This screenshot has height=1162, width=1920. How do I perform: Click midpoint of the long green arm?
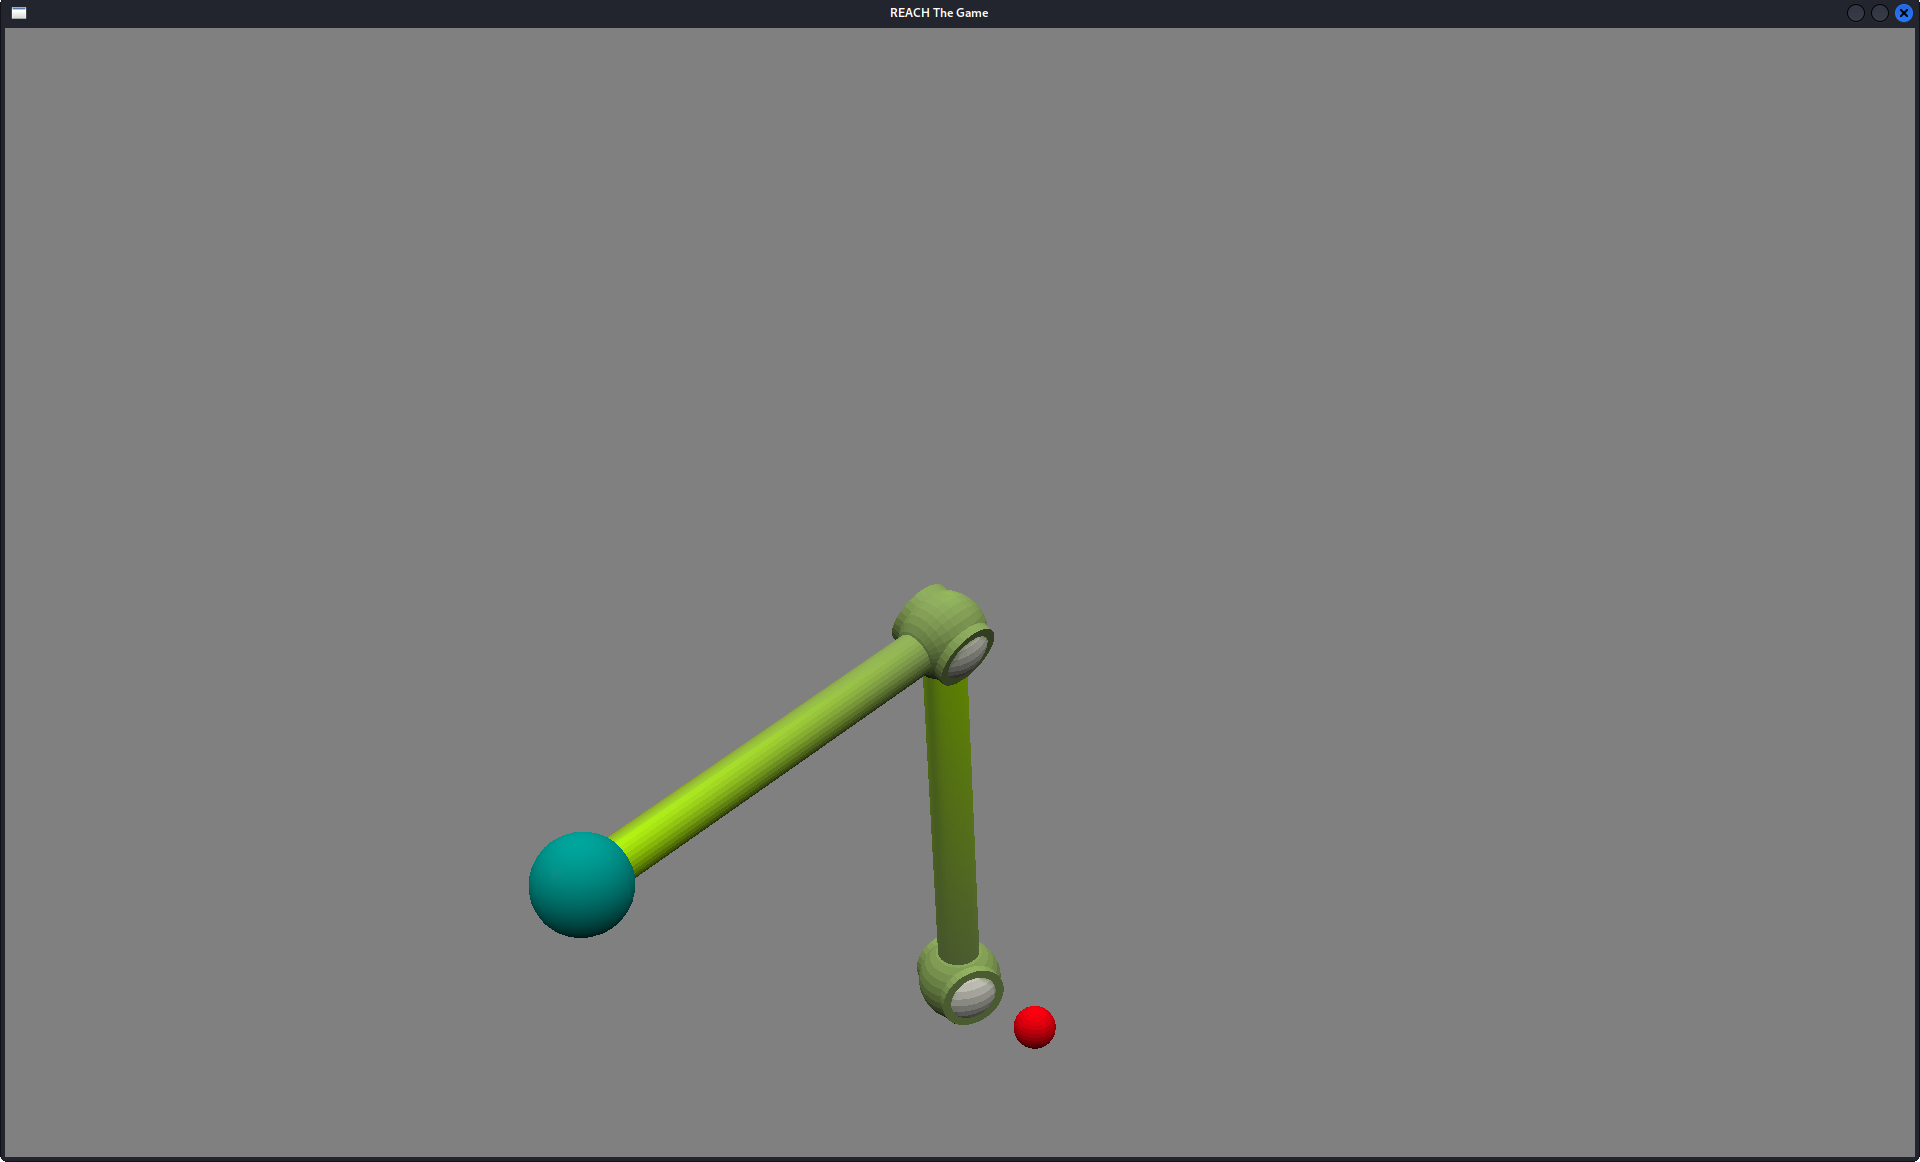(770, 756)
